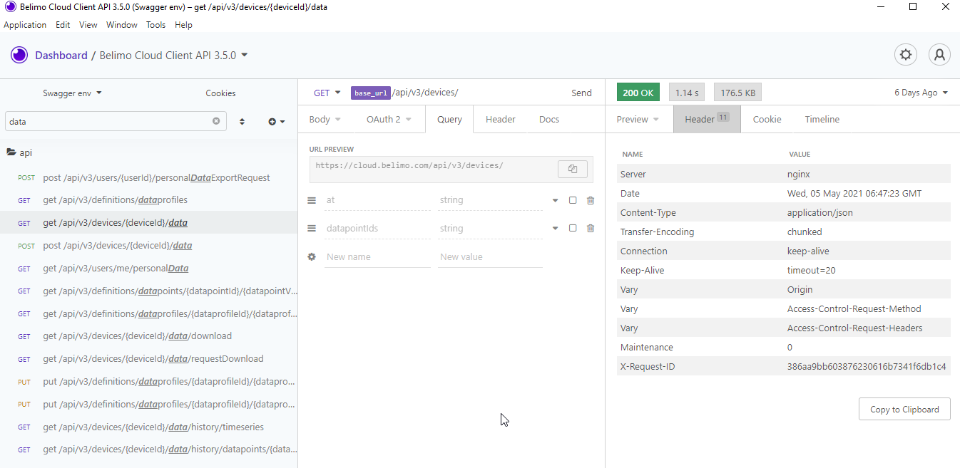Open the GET method dropdown

327,93
